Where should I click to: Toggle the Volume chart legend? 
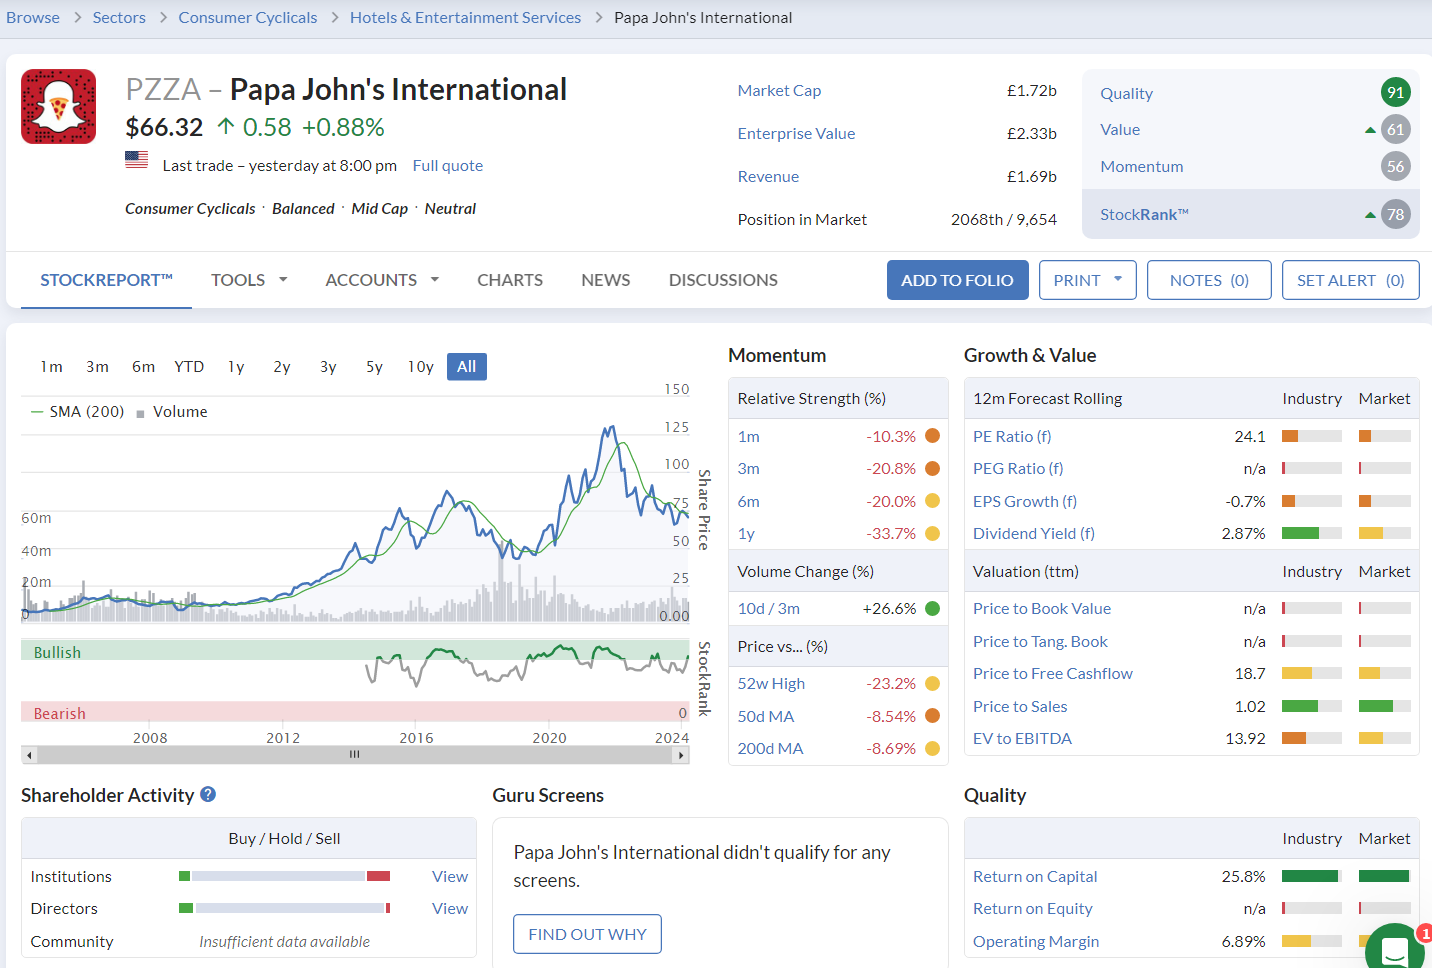coord(172,412)
